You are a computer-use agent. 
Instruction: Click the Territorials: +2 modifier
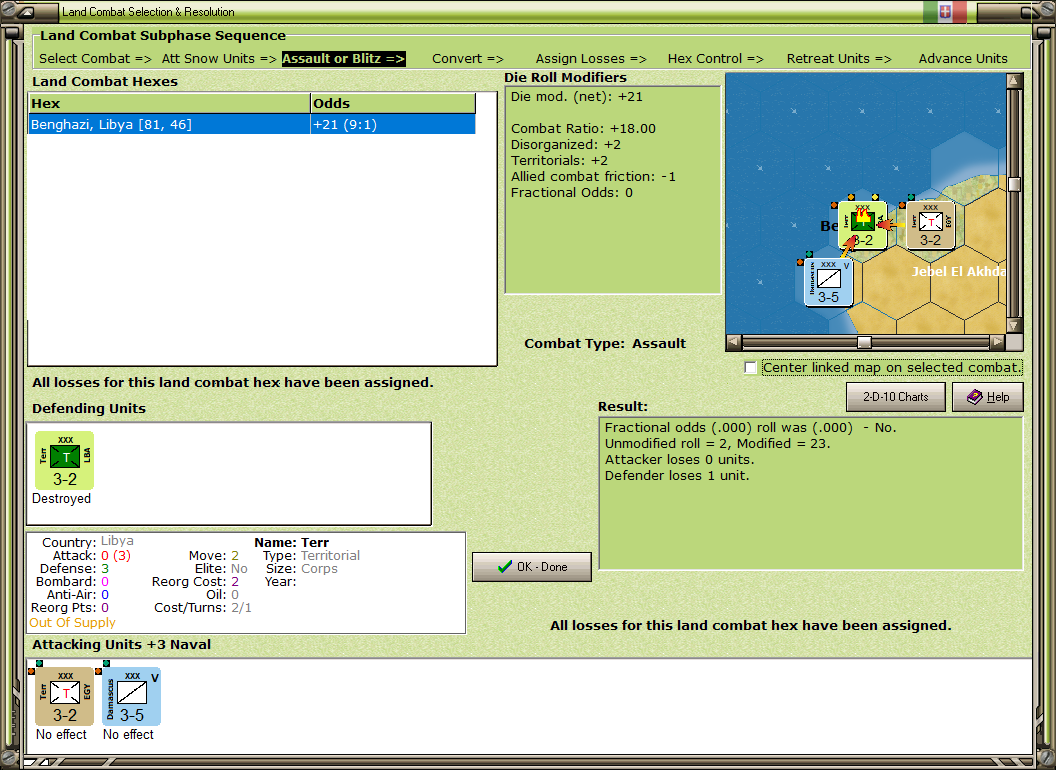pos(559,160)
